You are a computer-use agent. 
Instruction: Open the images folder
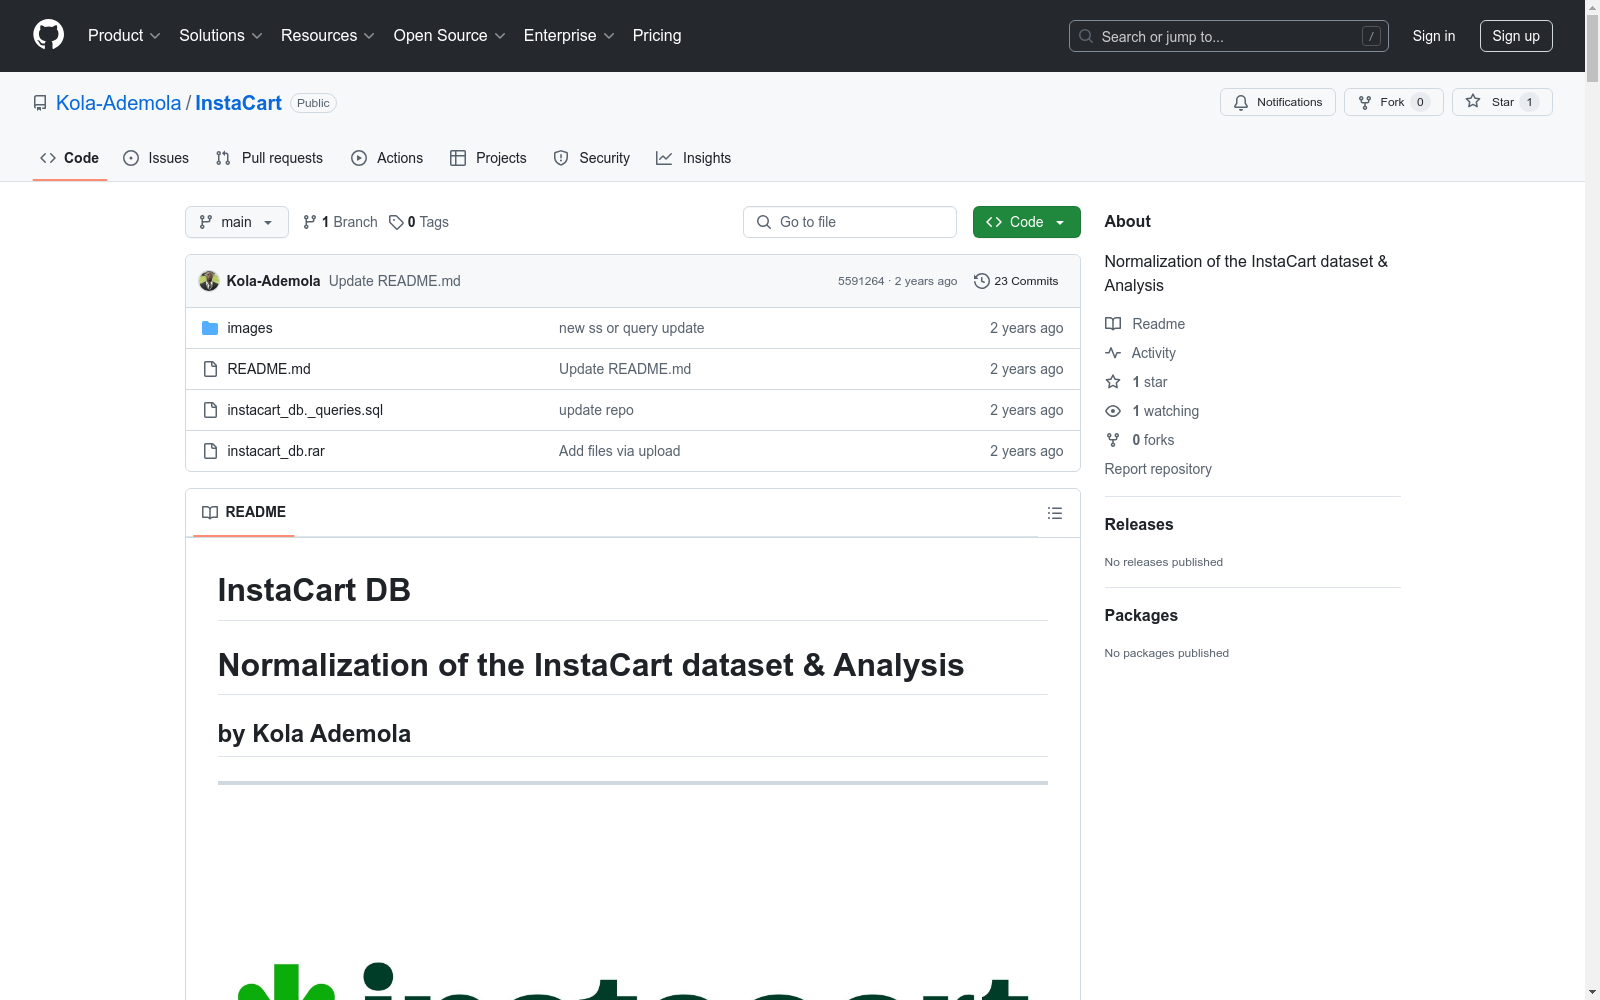tap(250, 328)
